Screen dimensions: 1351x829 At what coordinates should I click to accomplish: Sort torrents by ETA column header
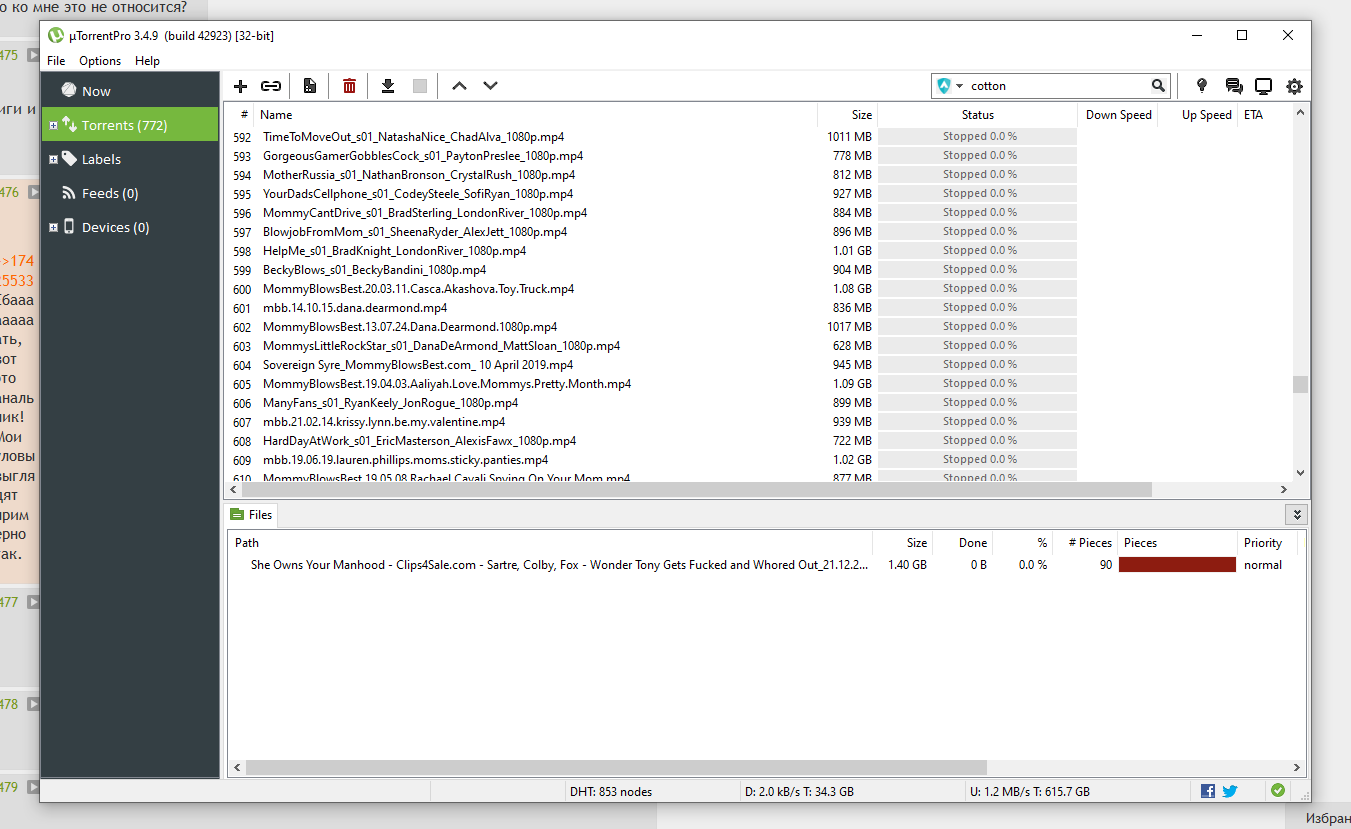[x=1265, y=115]
